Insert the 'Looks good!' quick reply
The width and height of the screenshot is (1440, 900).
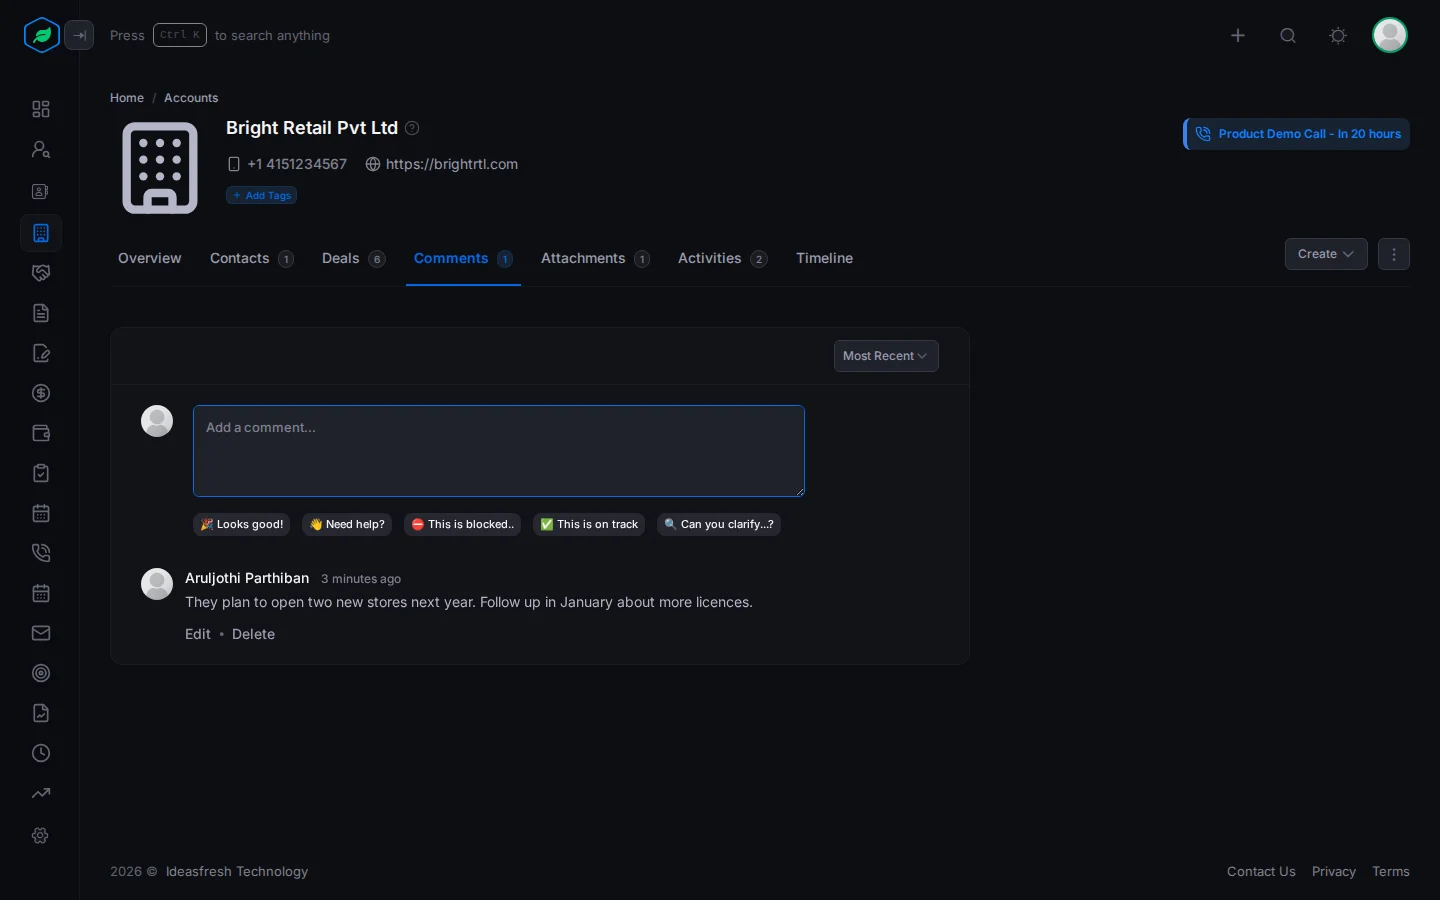[241, 524]
